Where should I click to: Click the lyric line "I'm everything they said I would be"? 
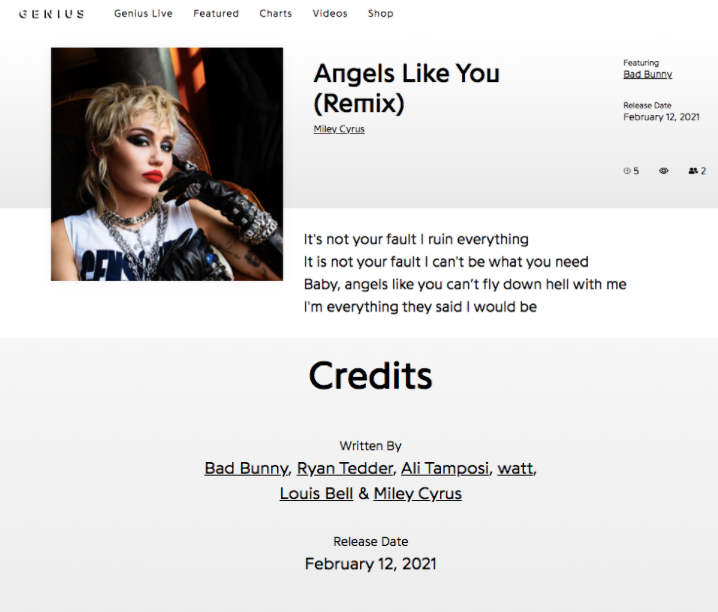coord(420,307)
